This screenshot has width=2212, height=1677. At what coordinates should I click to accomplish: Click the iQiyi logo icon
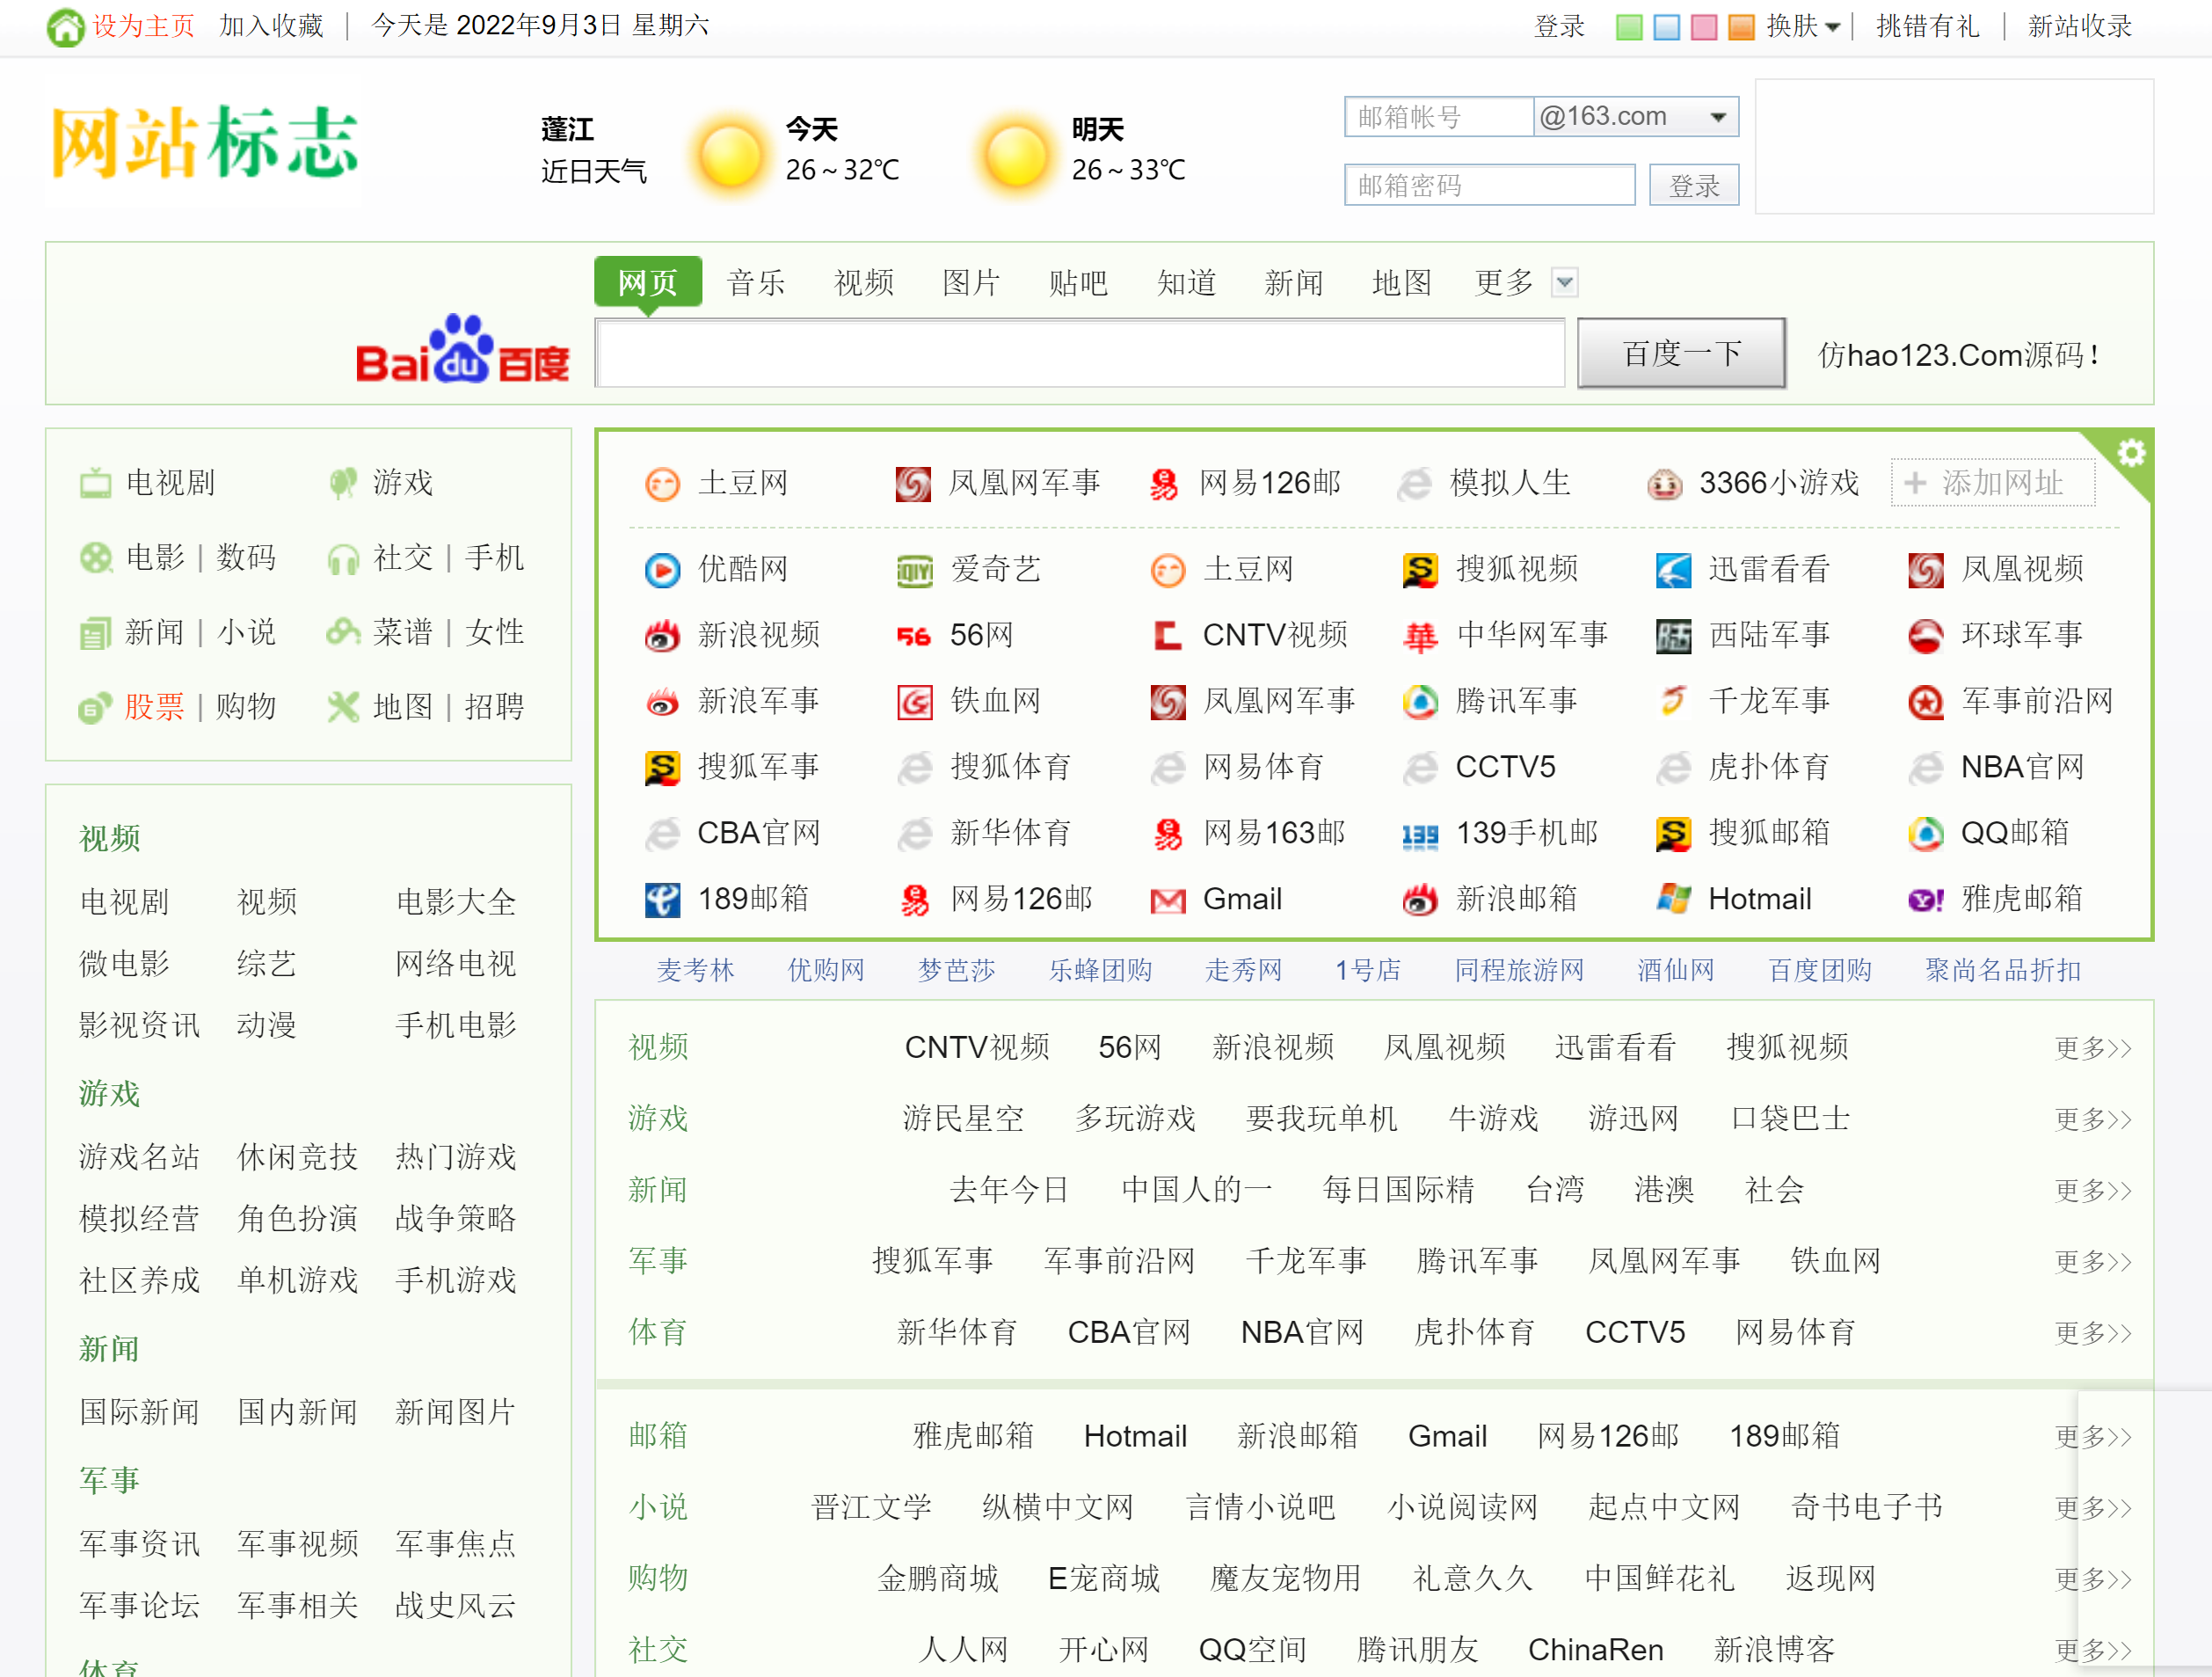coord(914,570)
